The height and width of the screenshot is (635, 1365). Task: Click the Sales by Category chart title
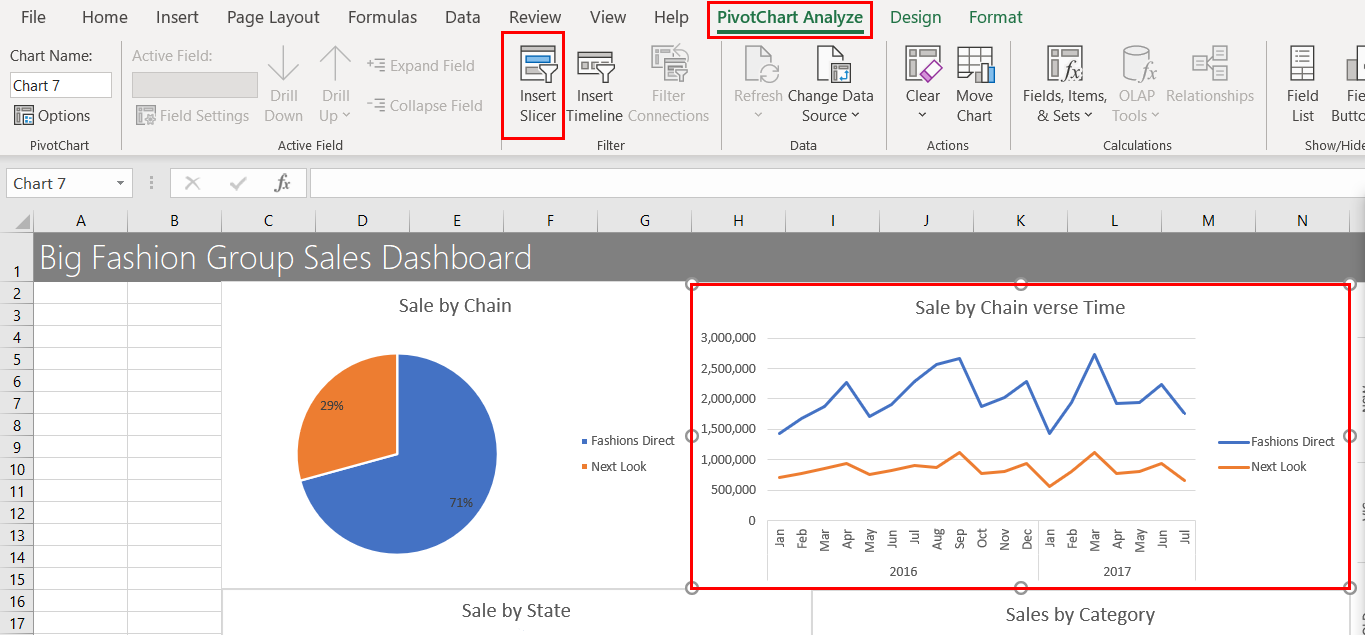1080,615
